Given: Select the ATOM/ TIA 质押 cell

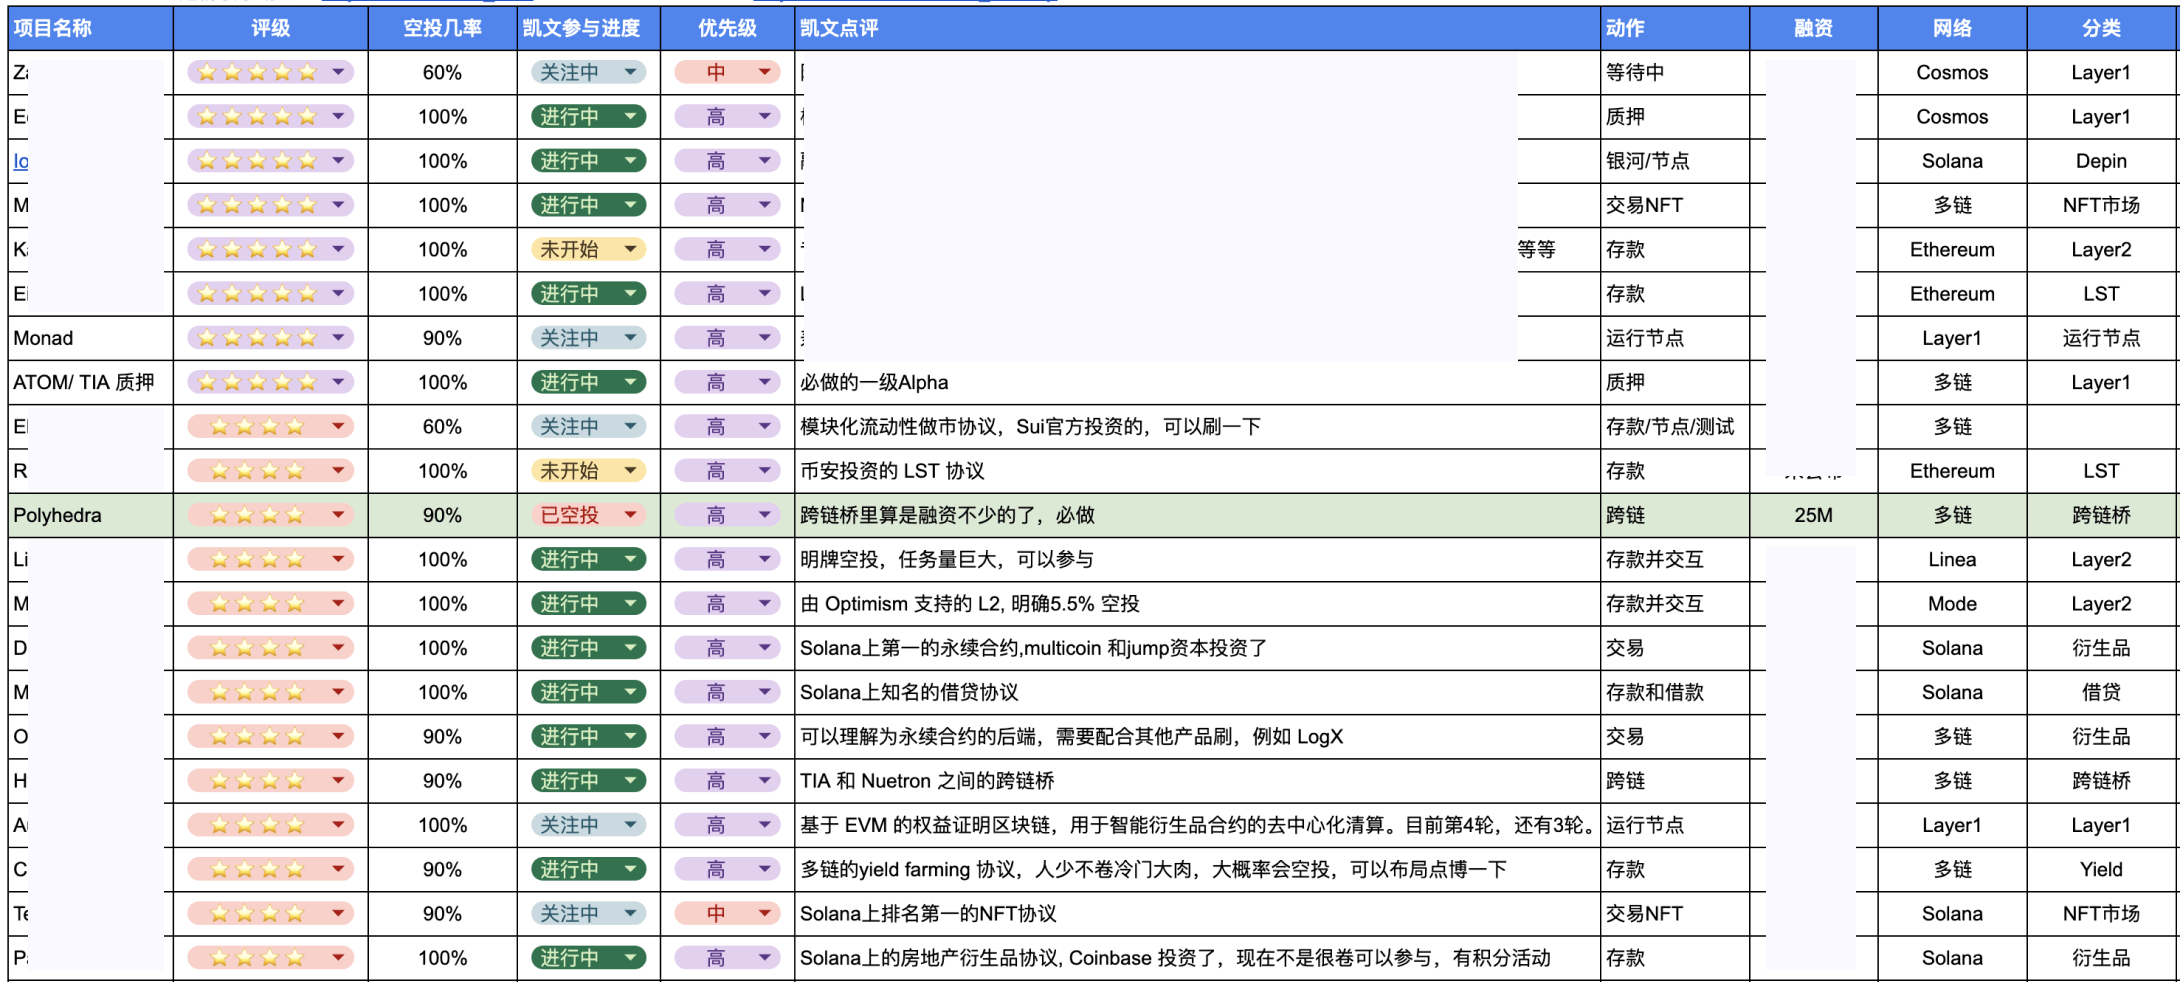Looking at the screenshot, I should (x=91, y=382).
